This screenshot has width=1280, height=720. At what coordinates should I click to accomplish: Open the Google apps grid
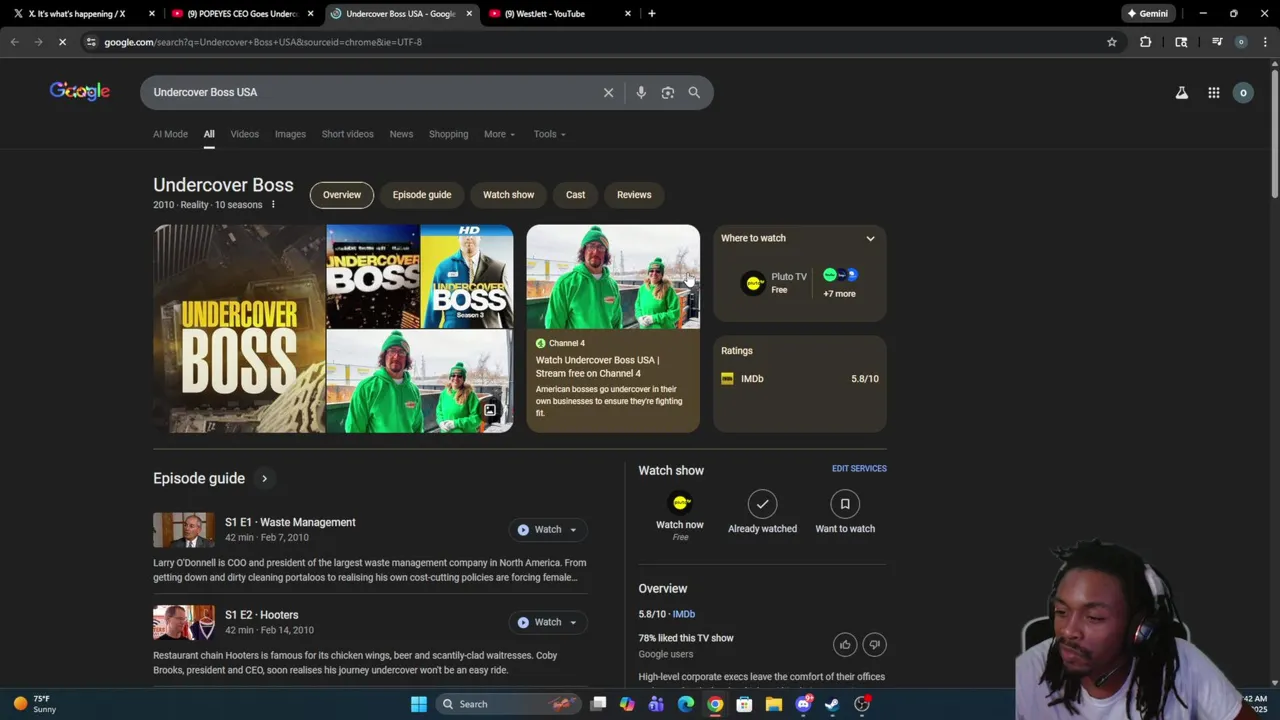click(x=1214, y=92)
